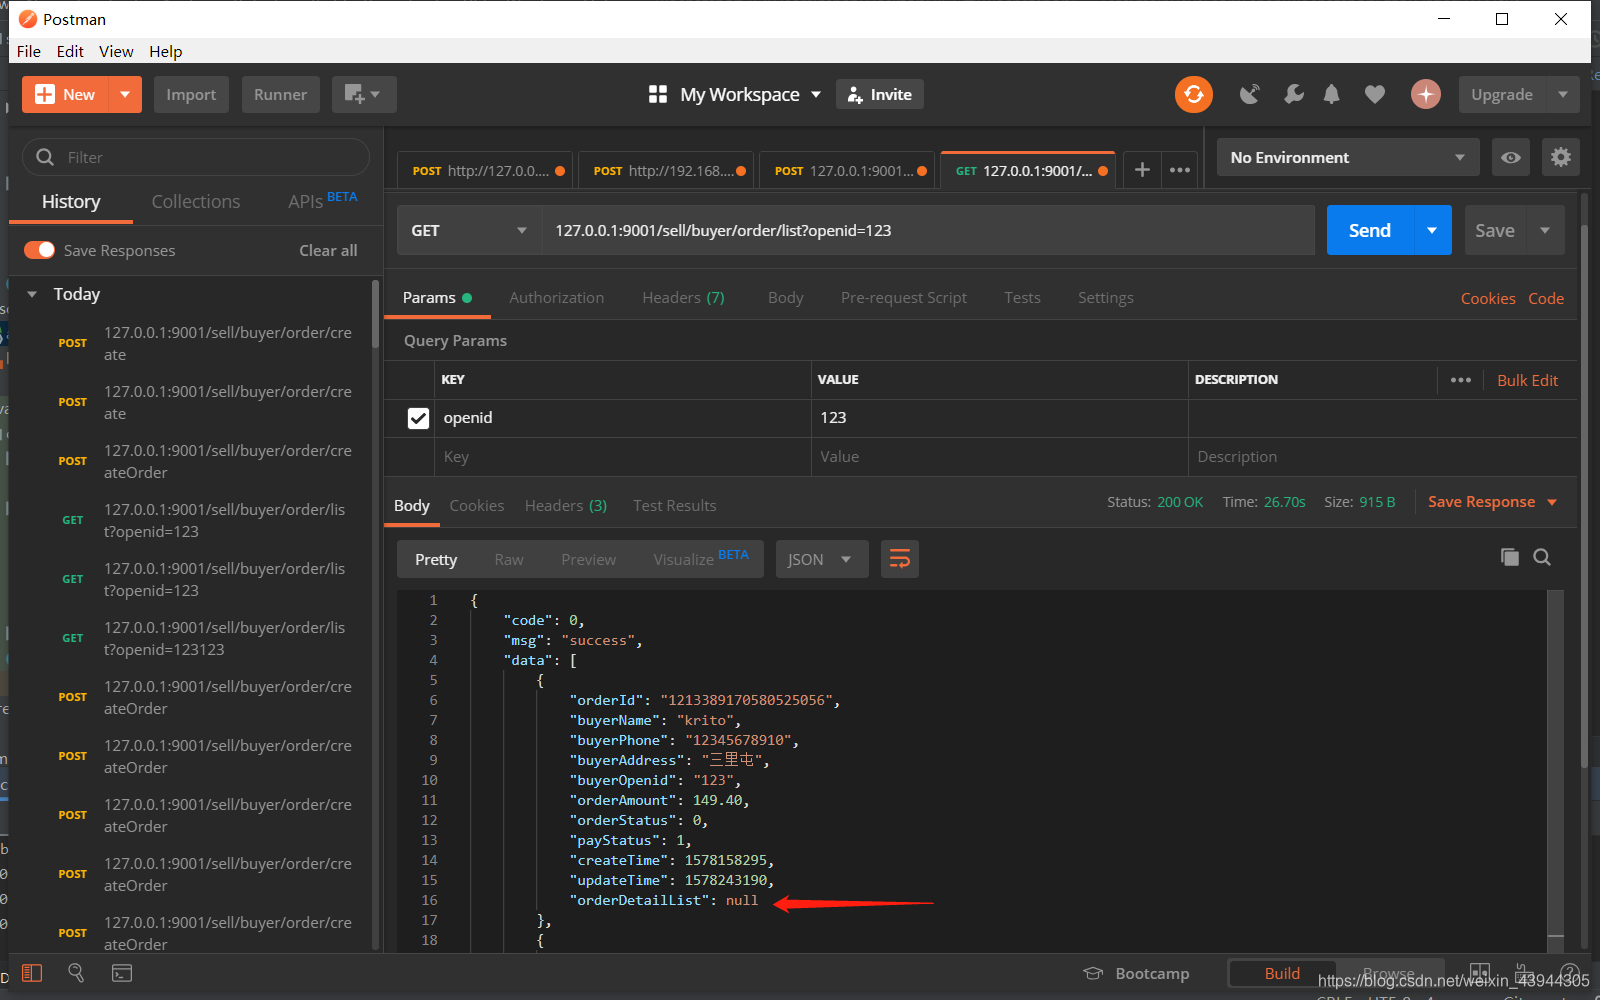Open query params column options dots
The image size is (1600, 1000).
(x=1461, y=380)
